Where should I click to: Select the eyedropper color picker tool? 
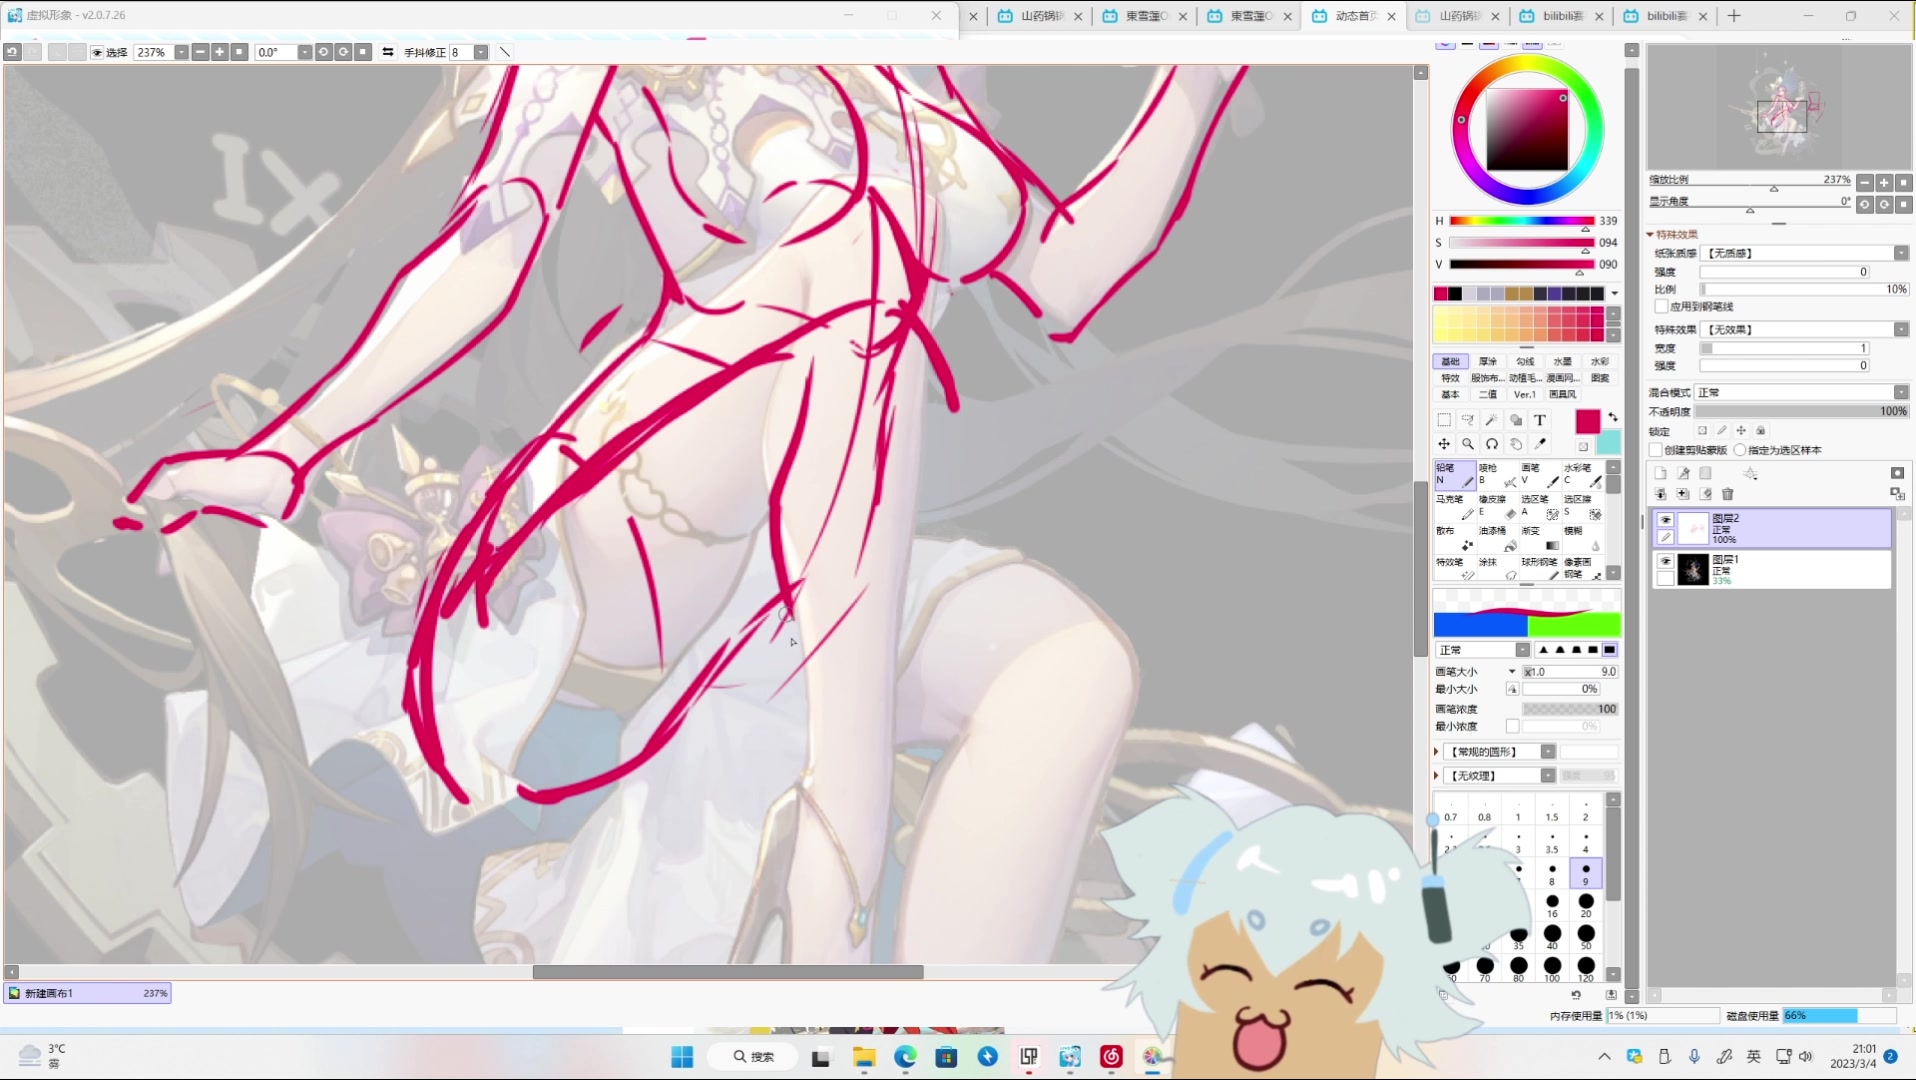1540,444
